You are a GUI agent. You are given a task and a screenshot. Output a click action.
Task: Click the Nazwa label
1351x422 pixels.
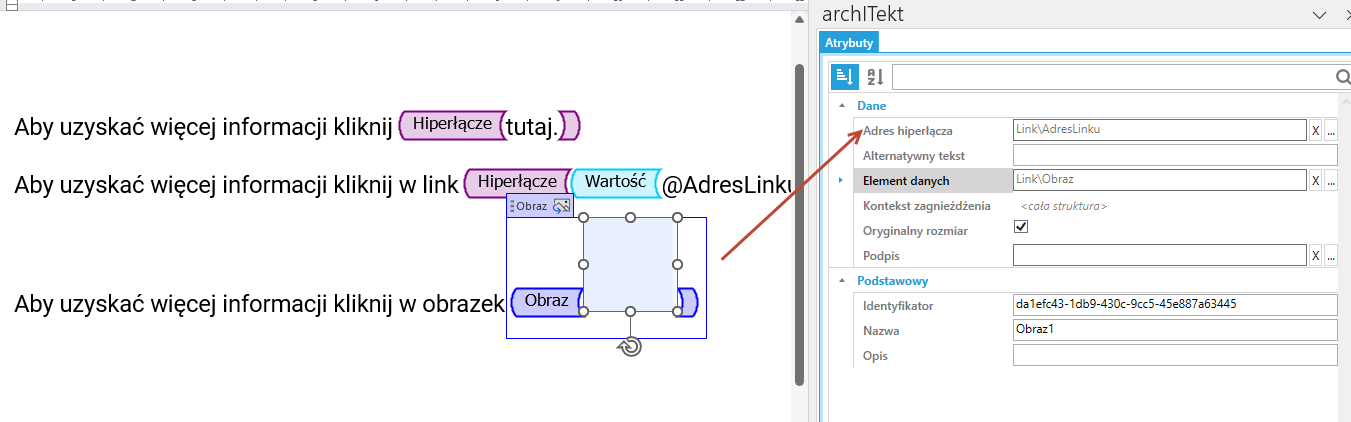click(x=882, y=330)
